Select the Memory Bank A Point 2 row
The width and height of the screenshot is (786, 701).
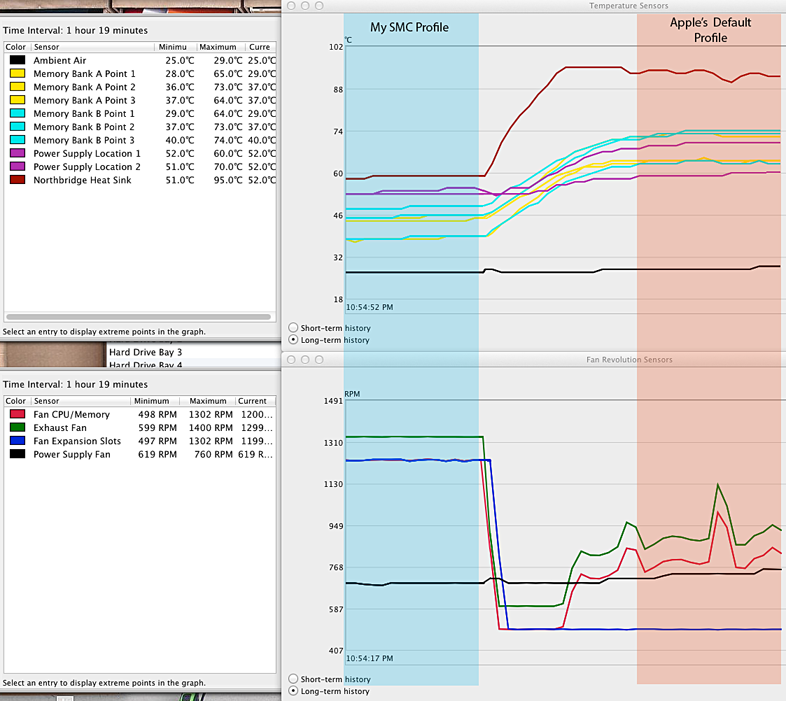pos(140,87)
